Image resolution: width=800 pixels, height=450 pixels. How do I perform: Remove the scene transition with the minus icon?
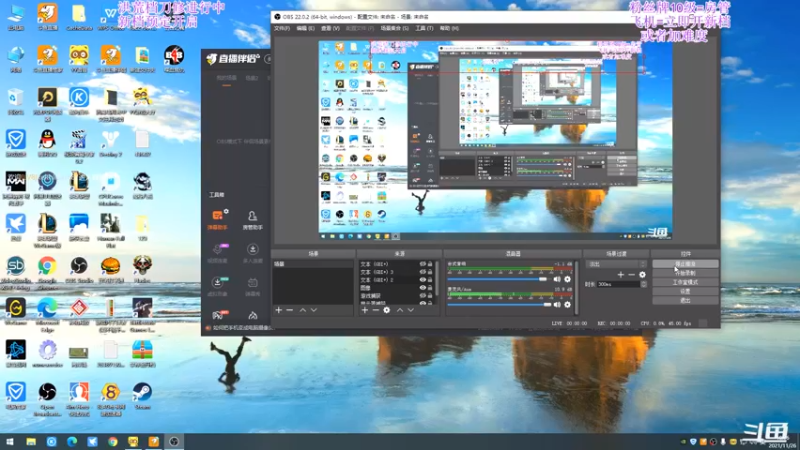point(632,274)
